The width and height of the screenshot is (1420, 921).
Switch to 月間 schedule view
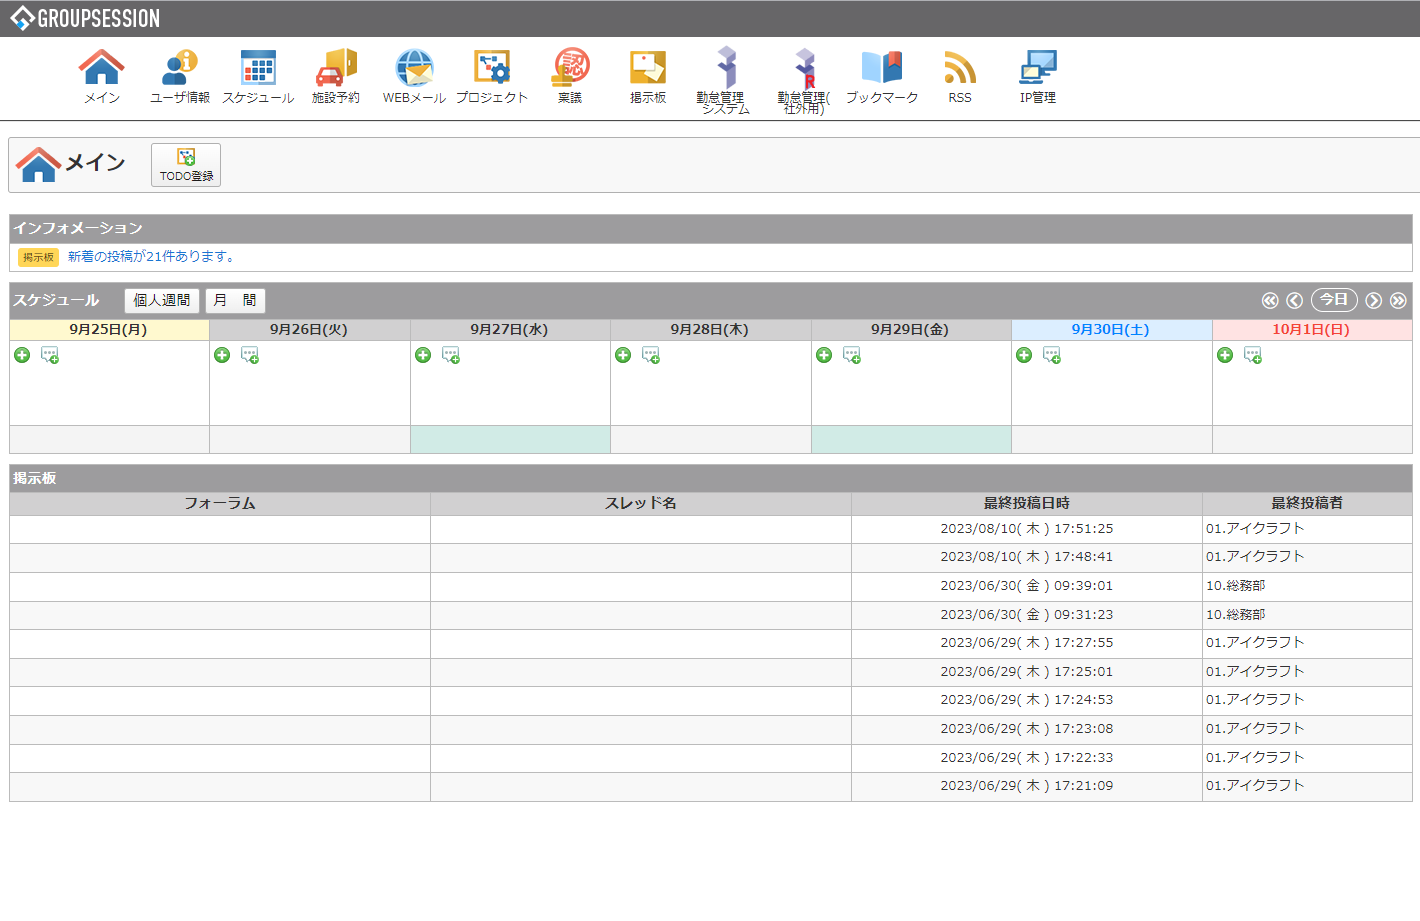click(x=235, y=300)
